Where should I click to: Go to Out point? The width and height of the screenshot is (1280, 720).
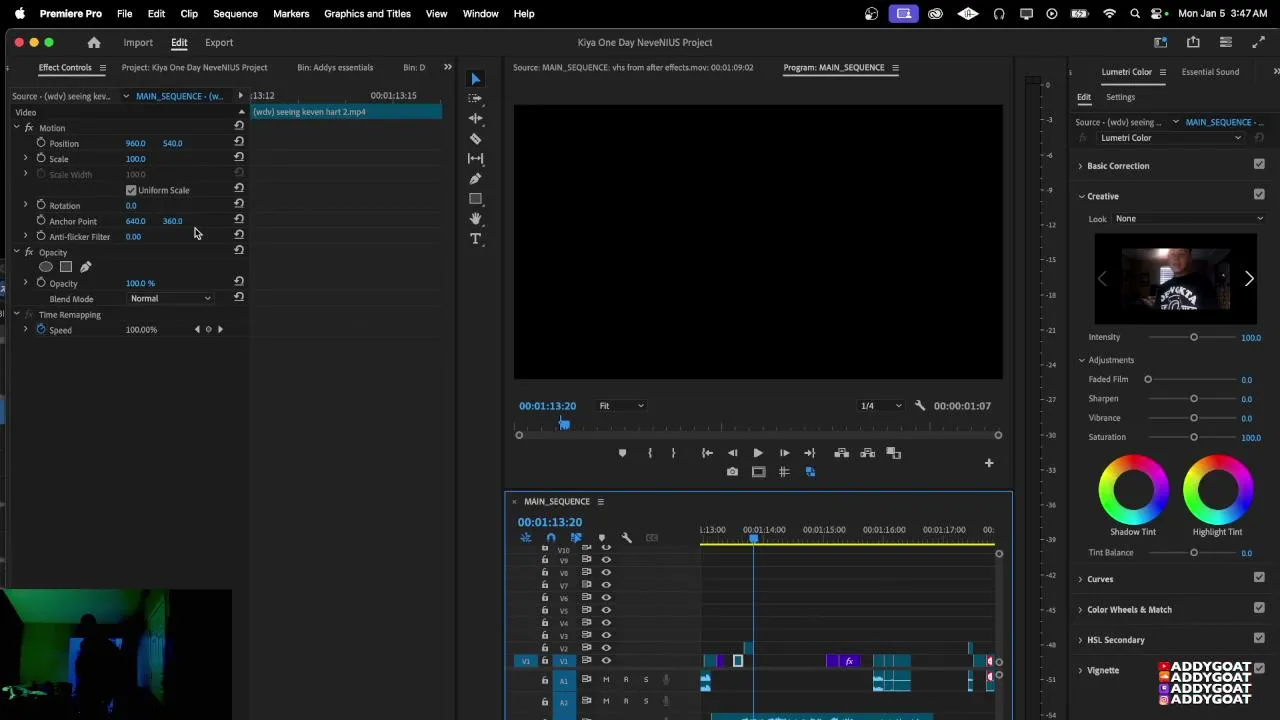810,453
